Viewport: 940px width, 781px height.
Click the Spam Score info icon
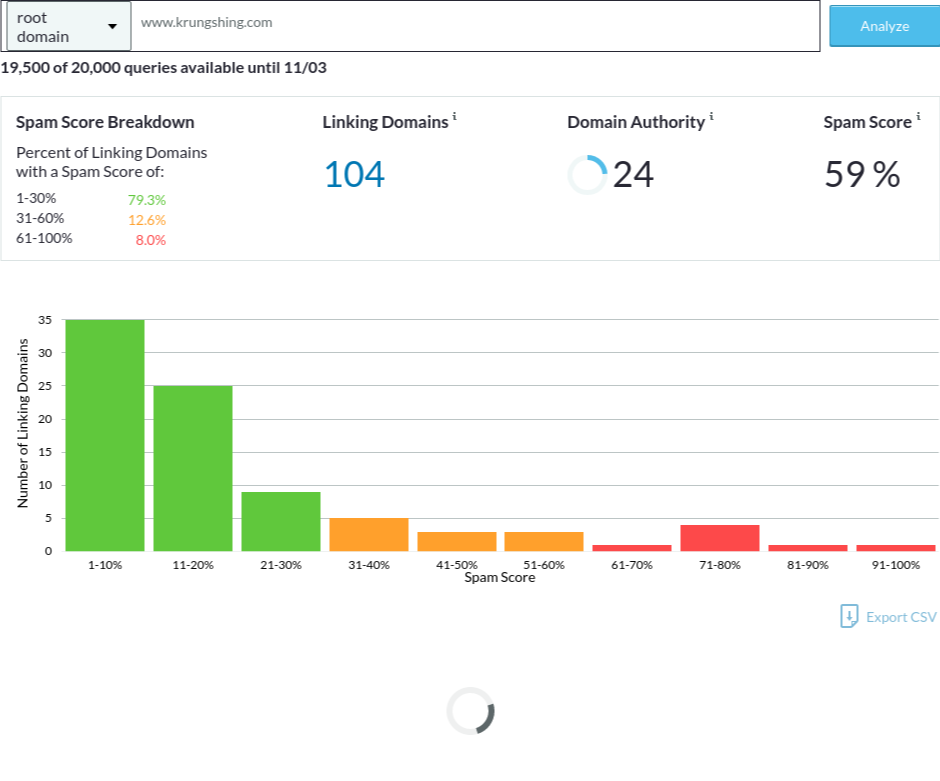click(918, 117)
